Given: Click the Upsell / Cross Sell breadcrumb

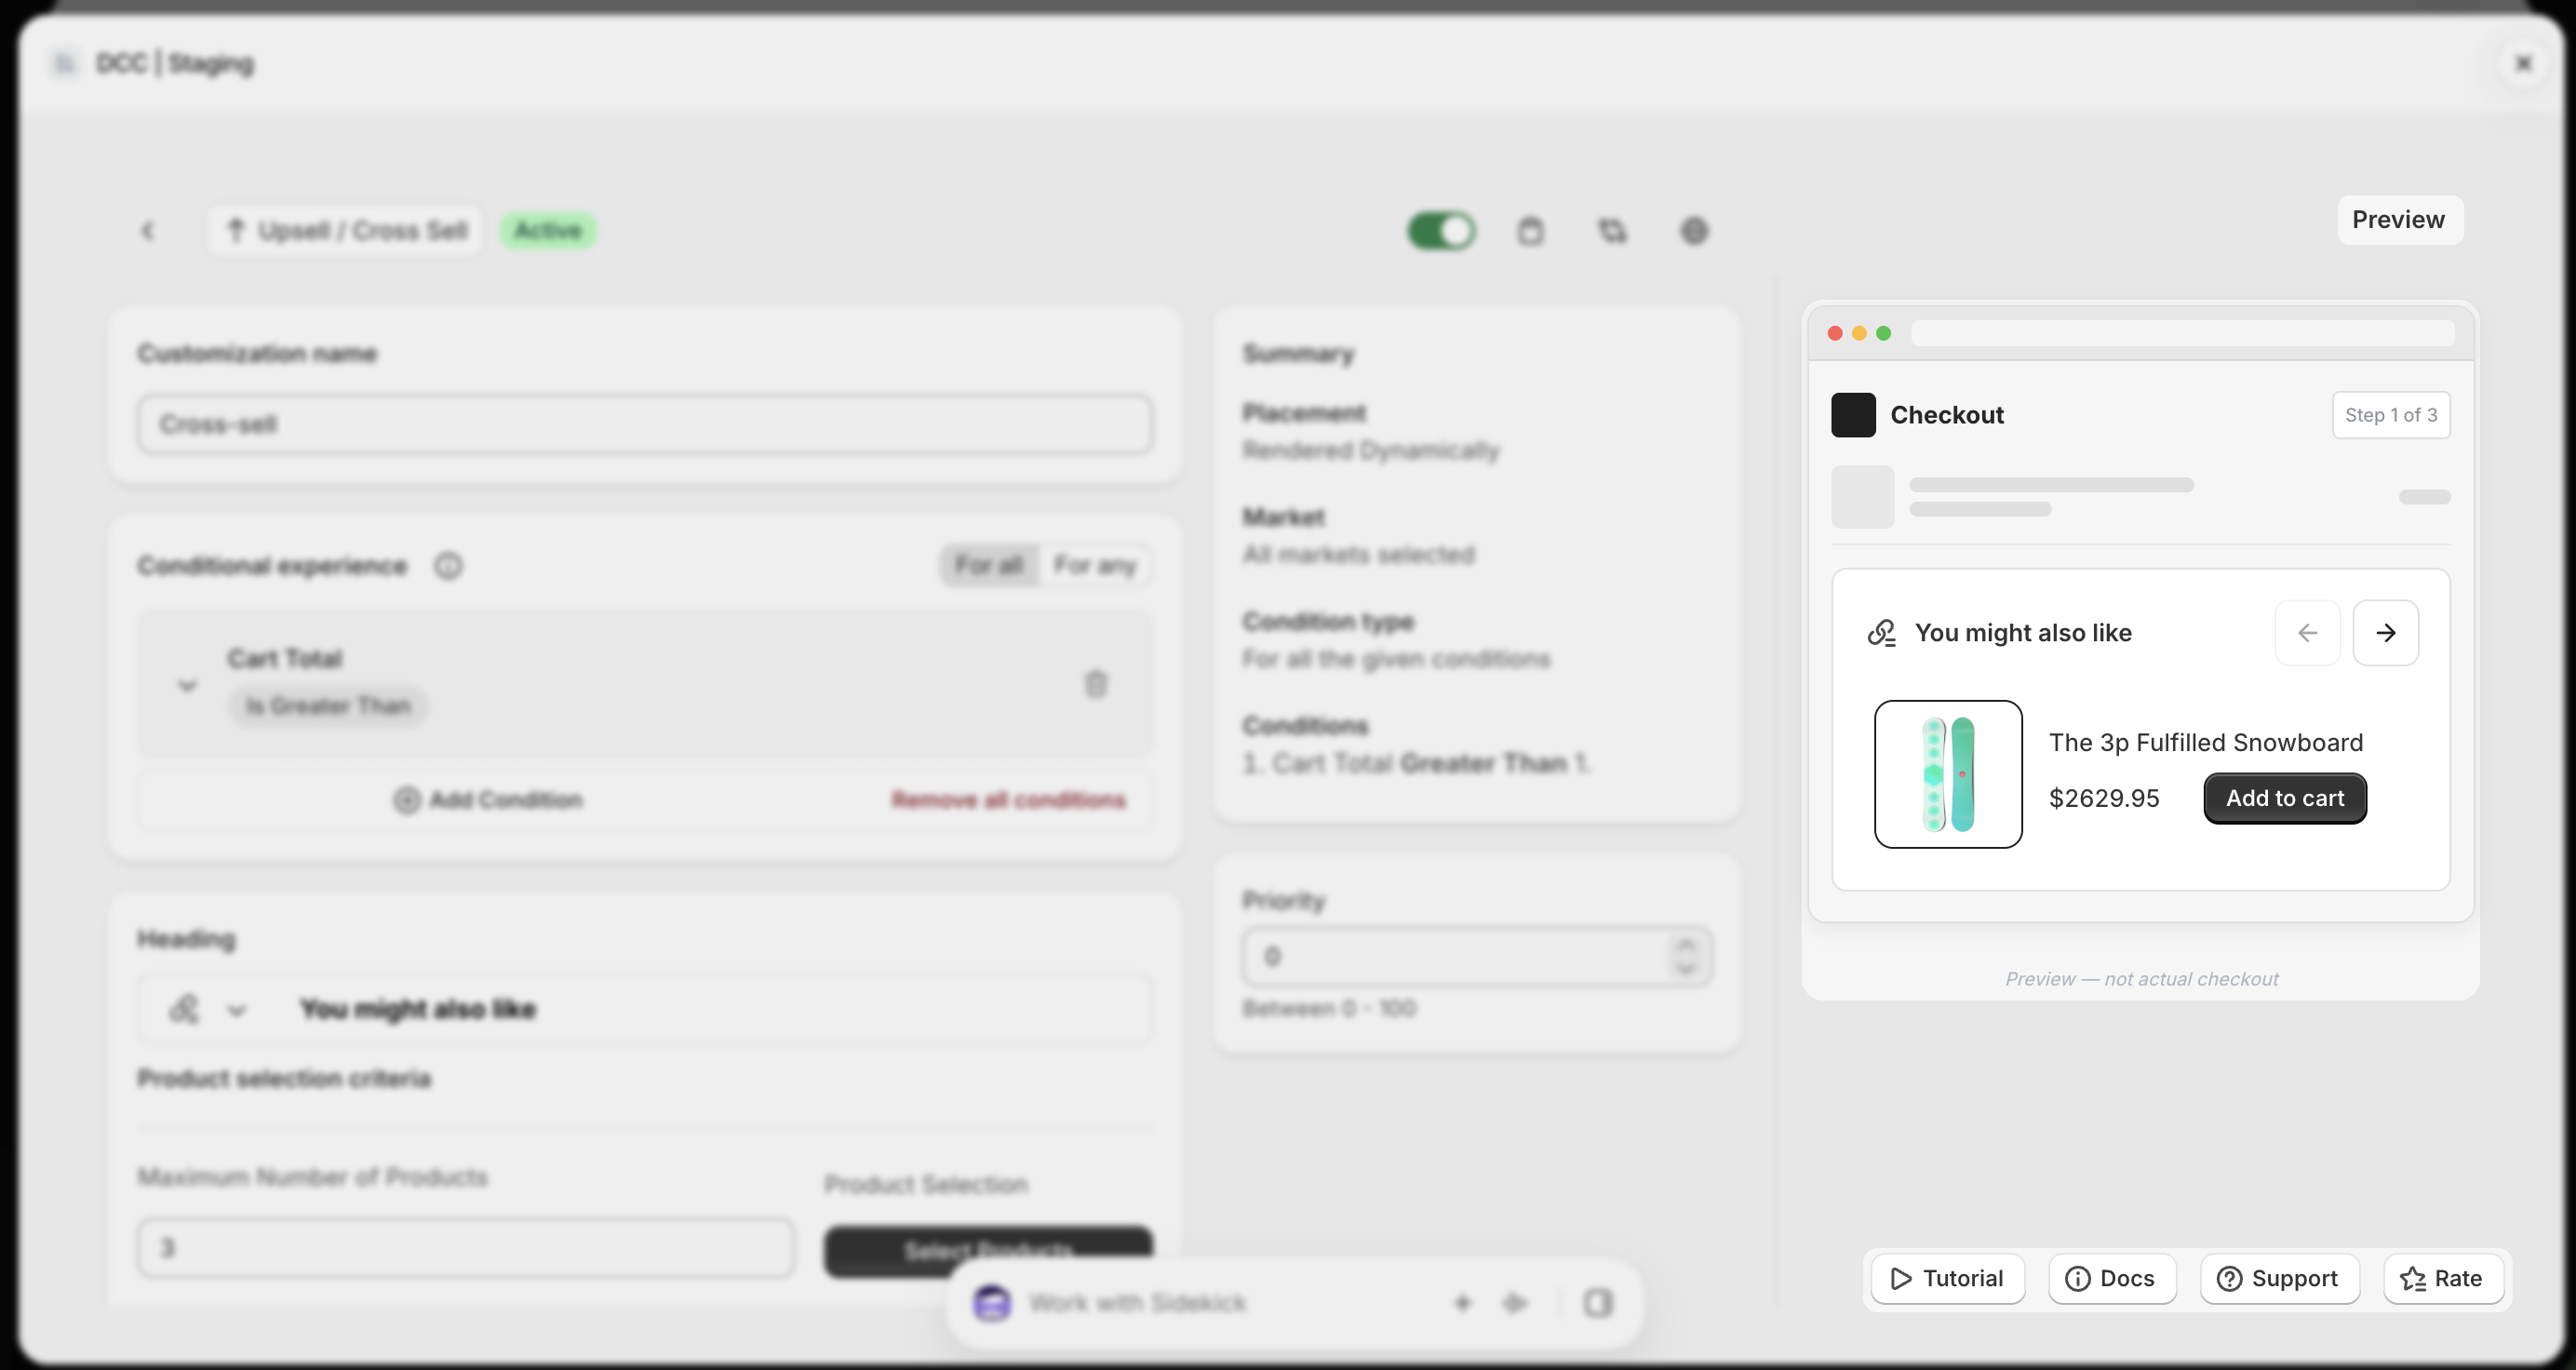Looking at the screenshot, I should tap(347, 231).
